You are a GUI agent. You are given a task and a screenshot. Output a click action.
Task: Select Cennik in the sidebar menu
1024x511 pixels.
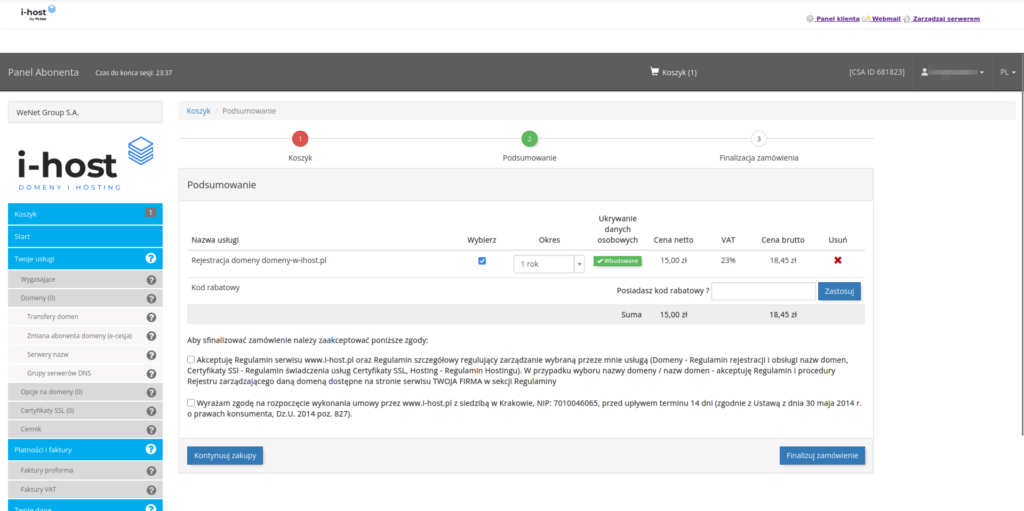tap(31, 429)
